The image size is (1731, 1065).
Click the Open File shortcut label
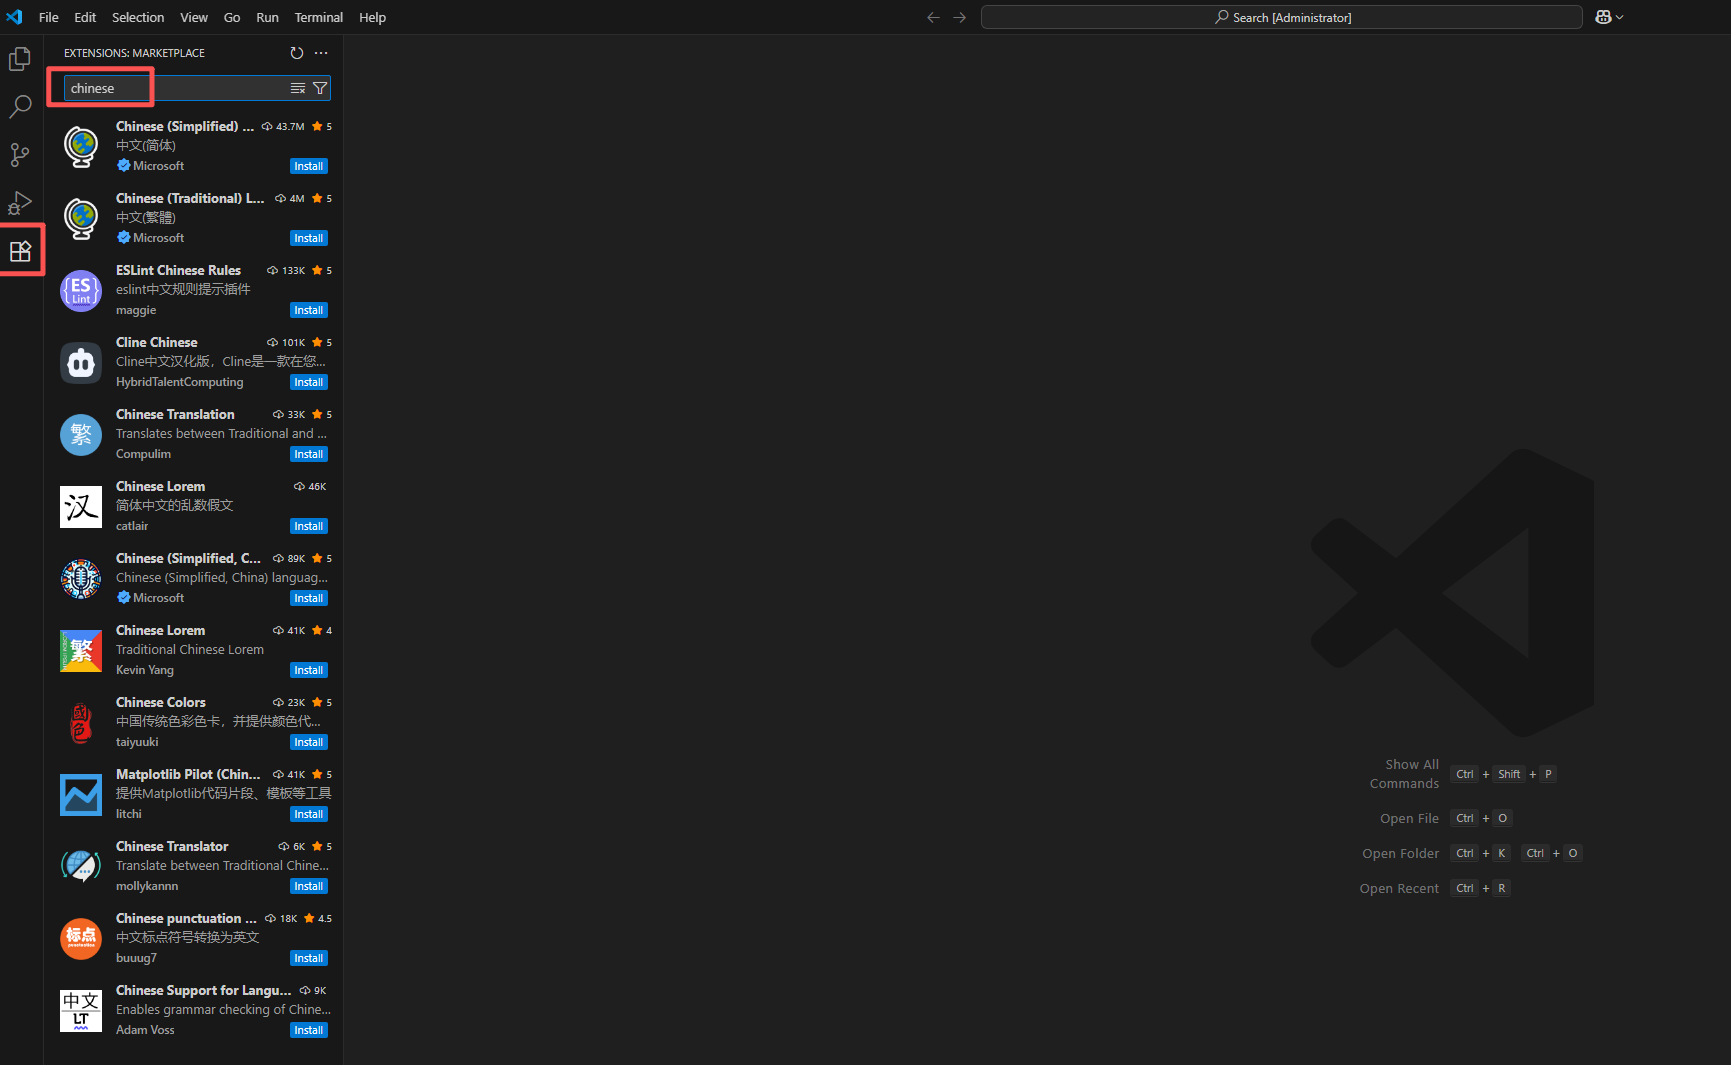click(1410, 818)
